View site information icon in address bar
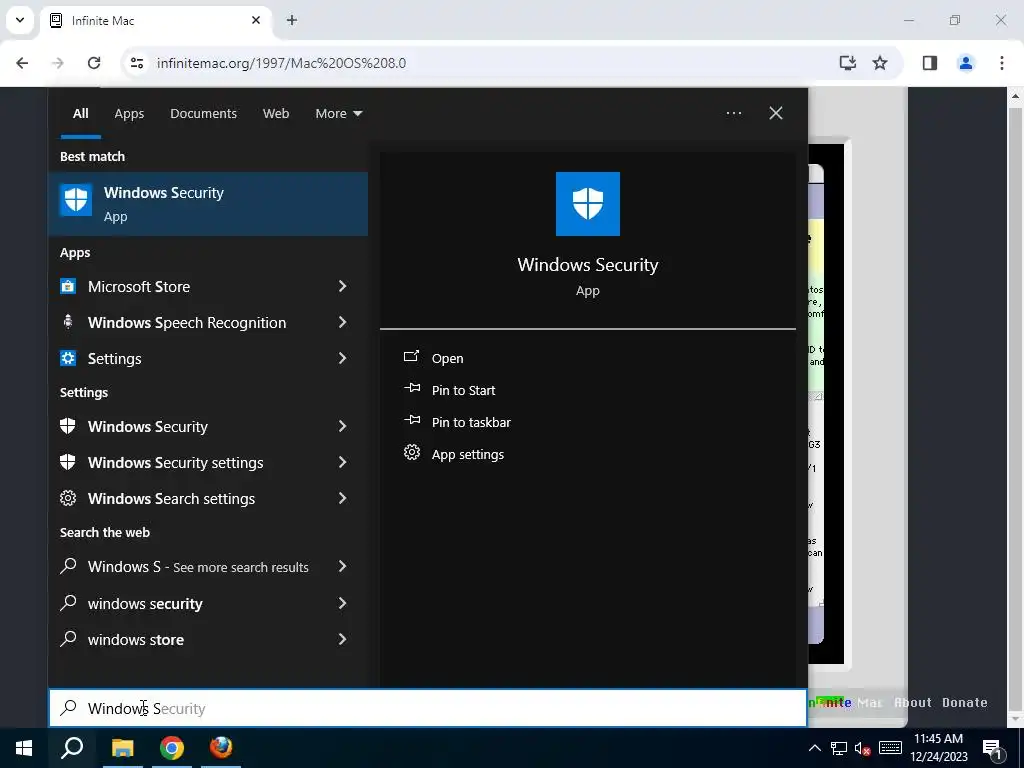 136,63
